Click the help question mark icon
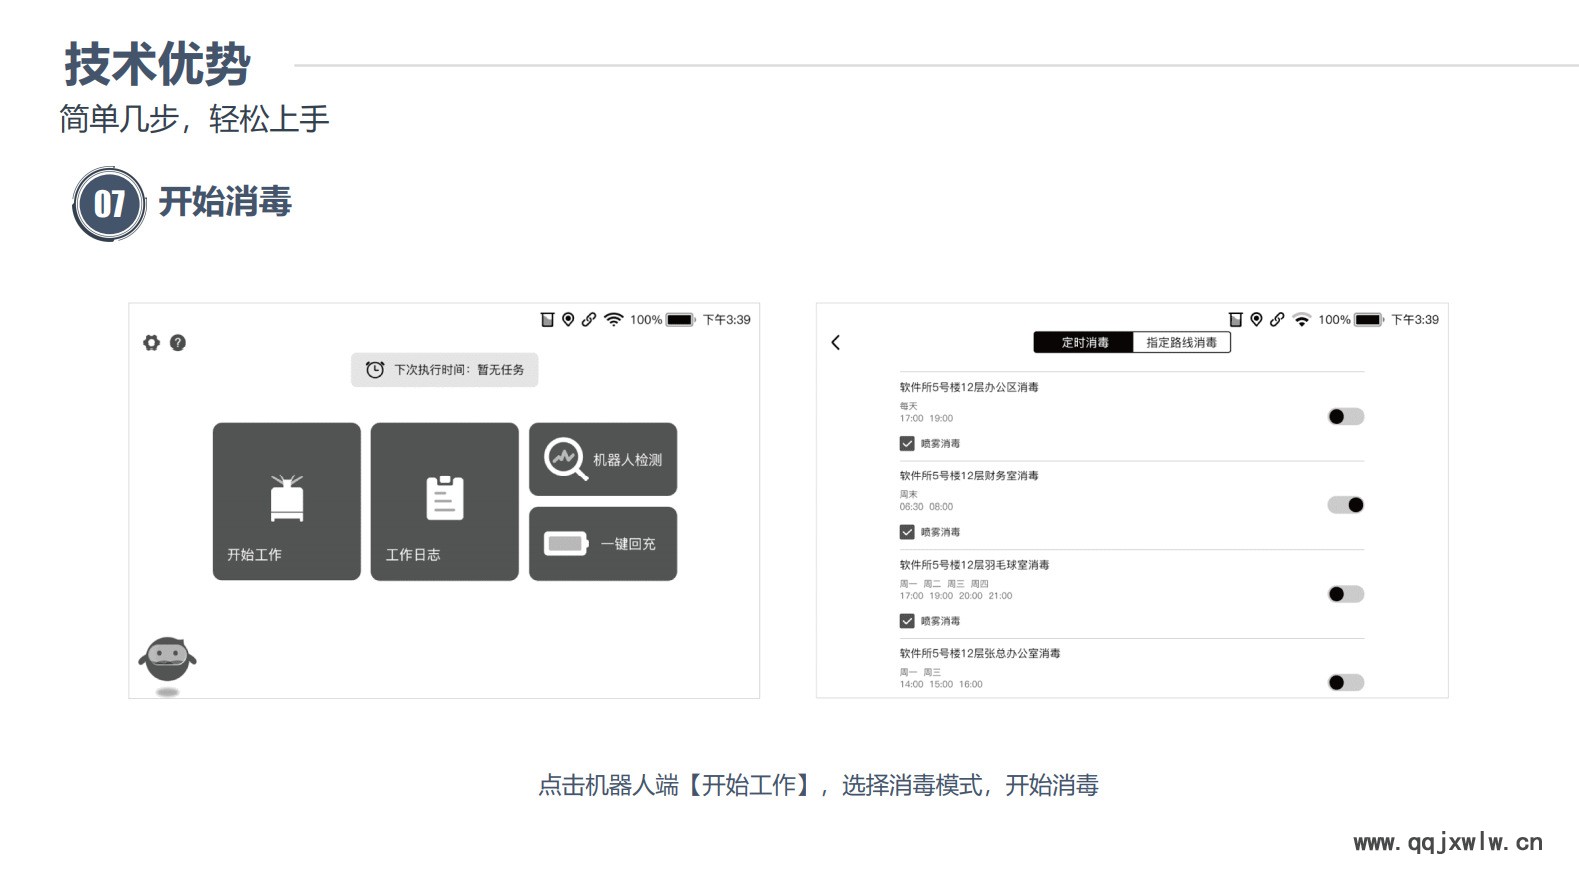 (178, 343)
